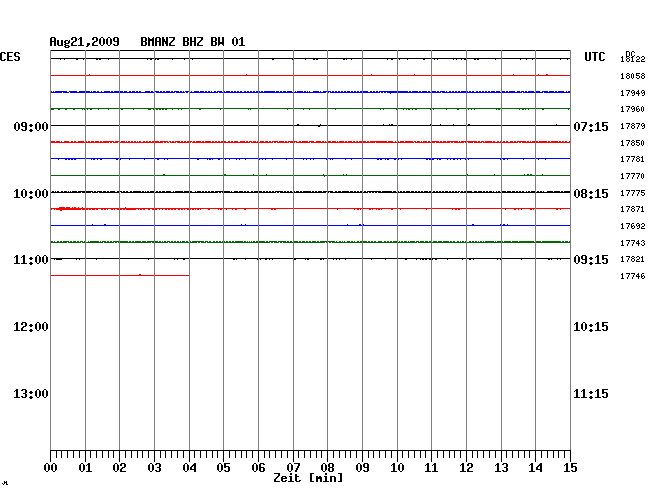Click the 11:00 left time label
Screen dimensions: 650x494
tap(31, 260)
